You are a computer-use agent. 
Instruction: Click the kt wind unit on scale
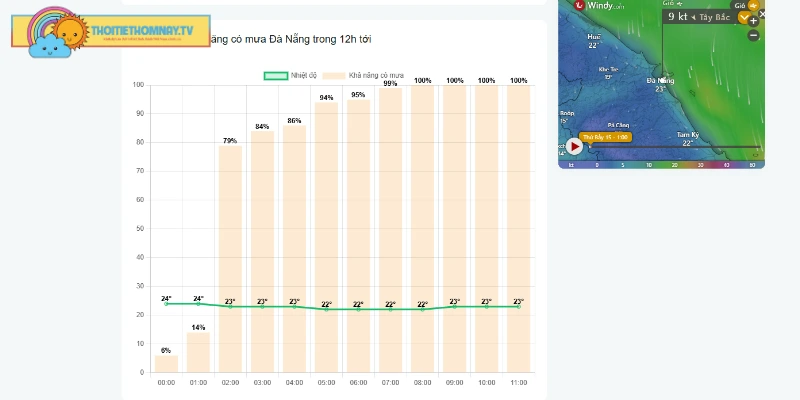(x=571, y=165)
